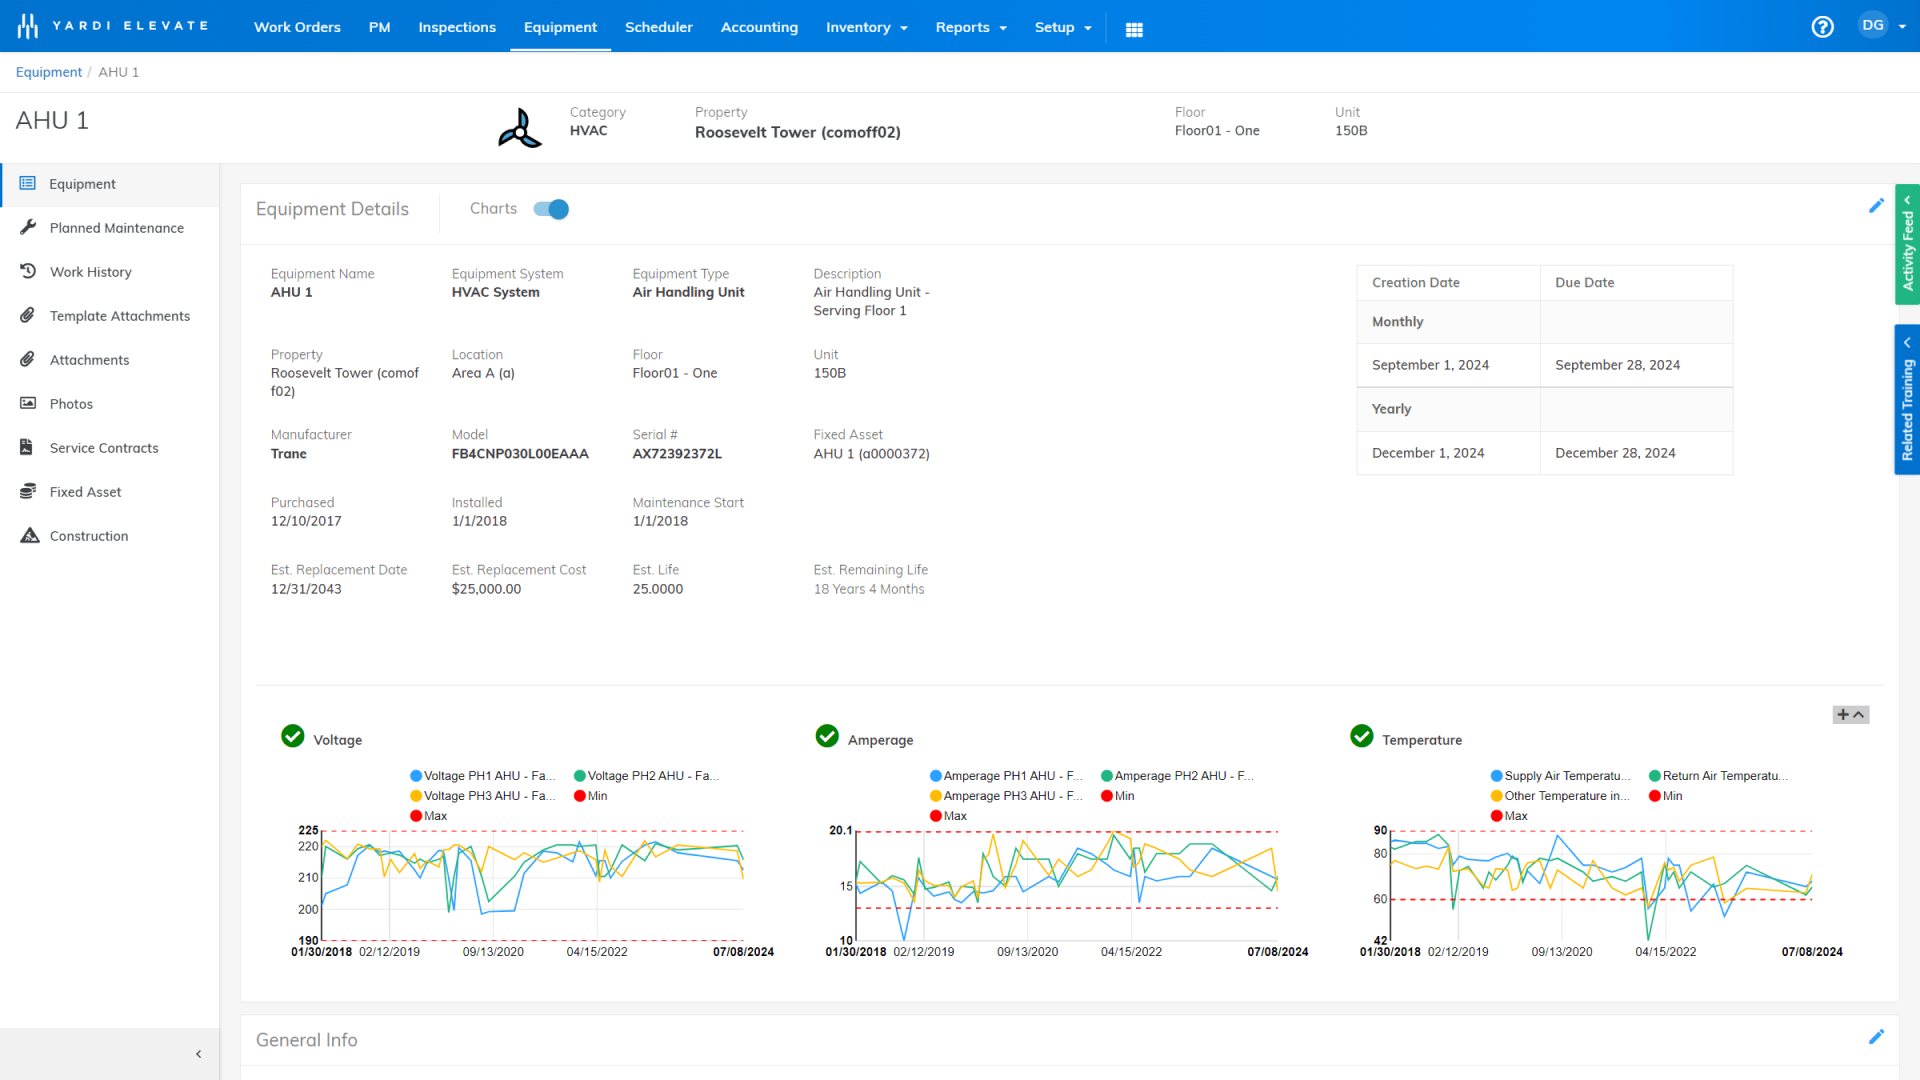
Task: Open the Scheduler menu item
Action: (658, 27)
